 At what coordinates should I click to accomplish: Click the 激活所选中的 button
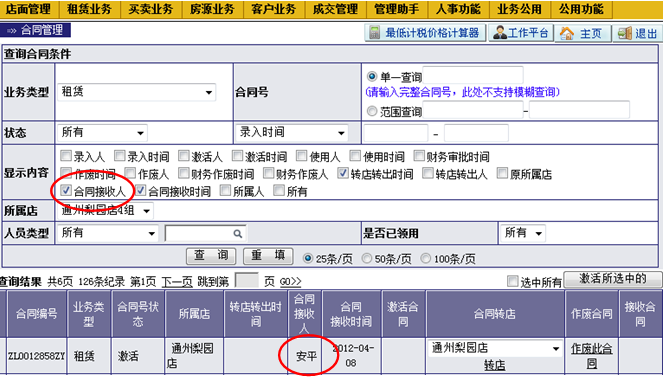613,279
